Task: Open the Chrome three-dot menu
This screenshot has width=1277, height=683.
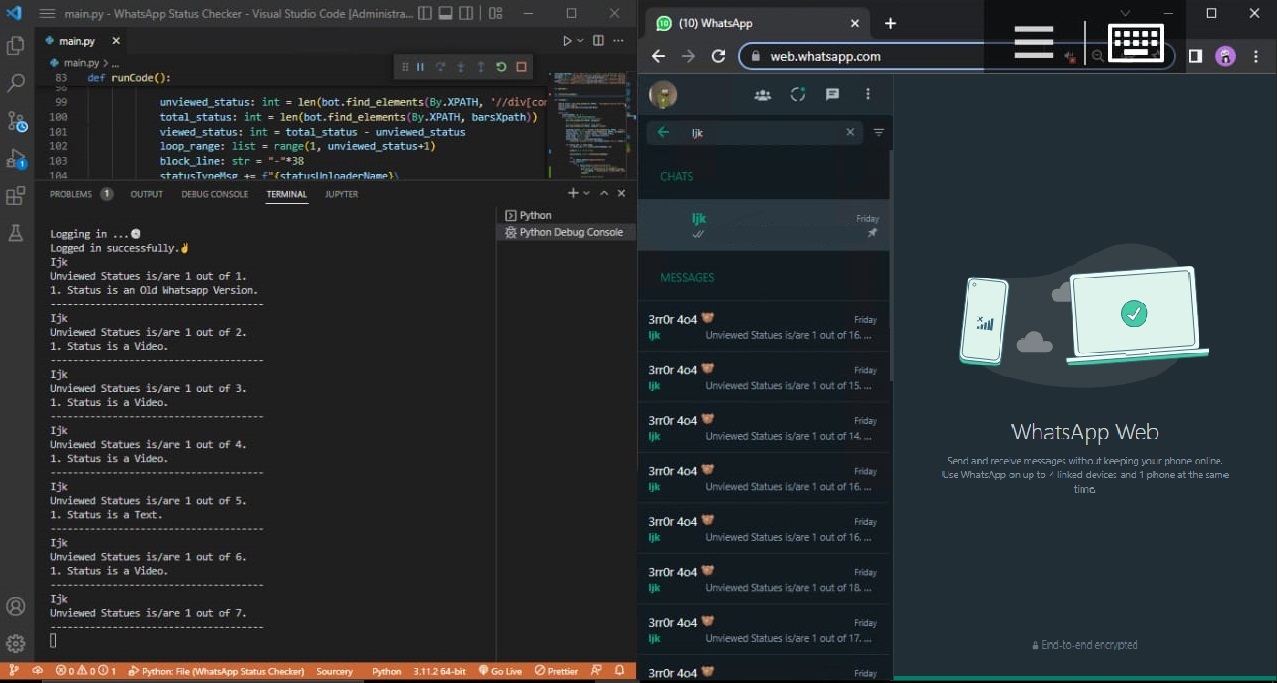Action: pos(1256,56)
